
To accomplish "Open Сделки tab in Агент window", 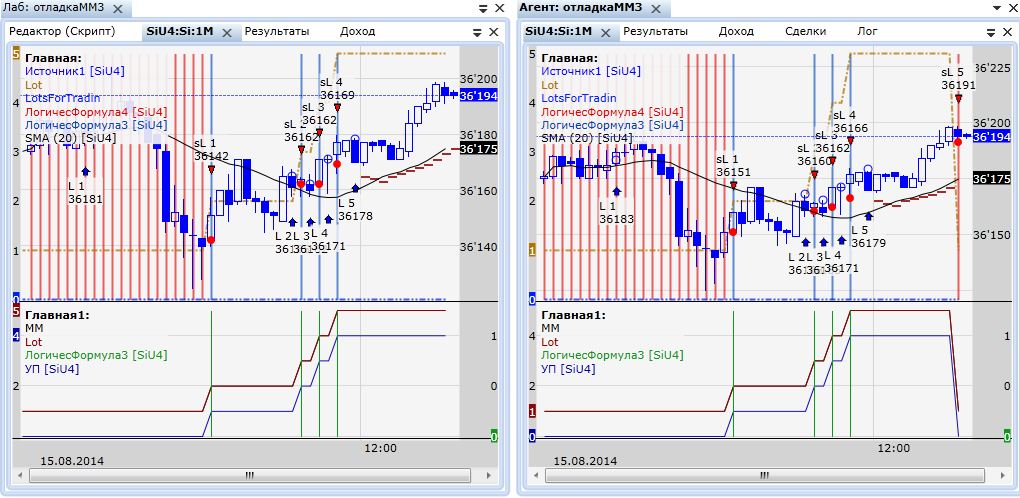I will click(805, 31).
